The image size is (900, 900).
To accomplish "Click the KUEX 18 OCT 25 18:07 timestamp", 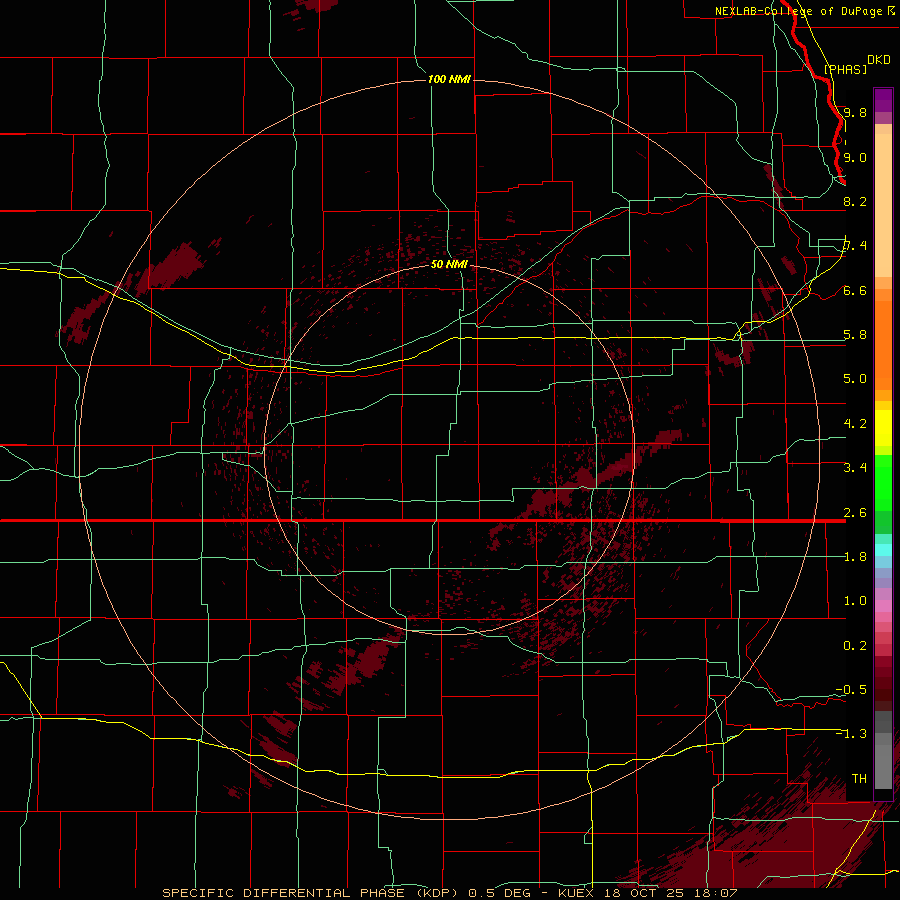I will point(648,893).
